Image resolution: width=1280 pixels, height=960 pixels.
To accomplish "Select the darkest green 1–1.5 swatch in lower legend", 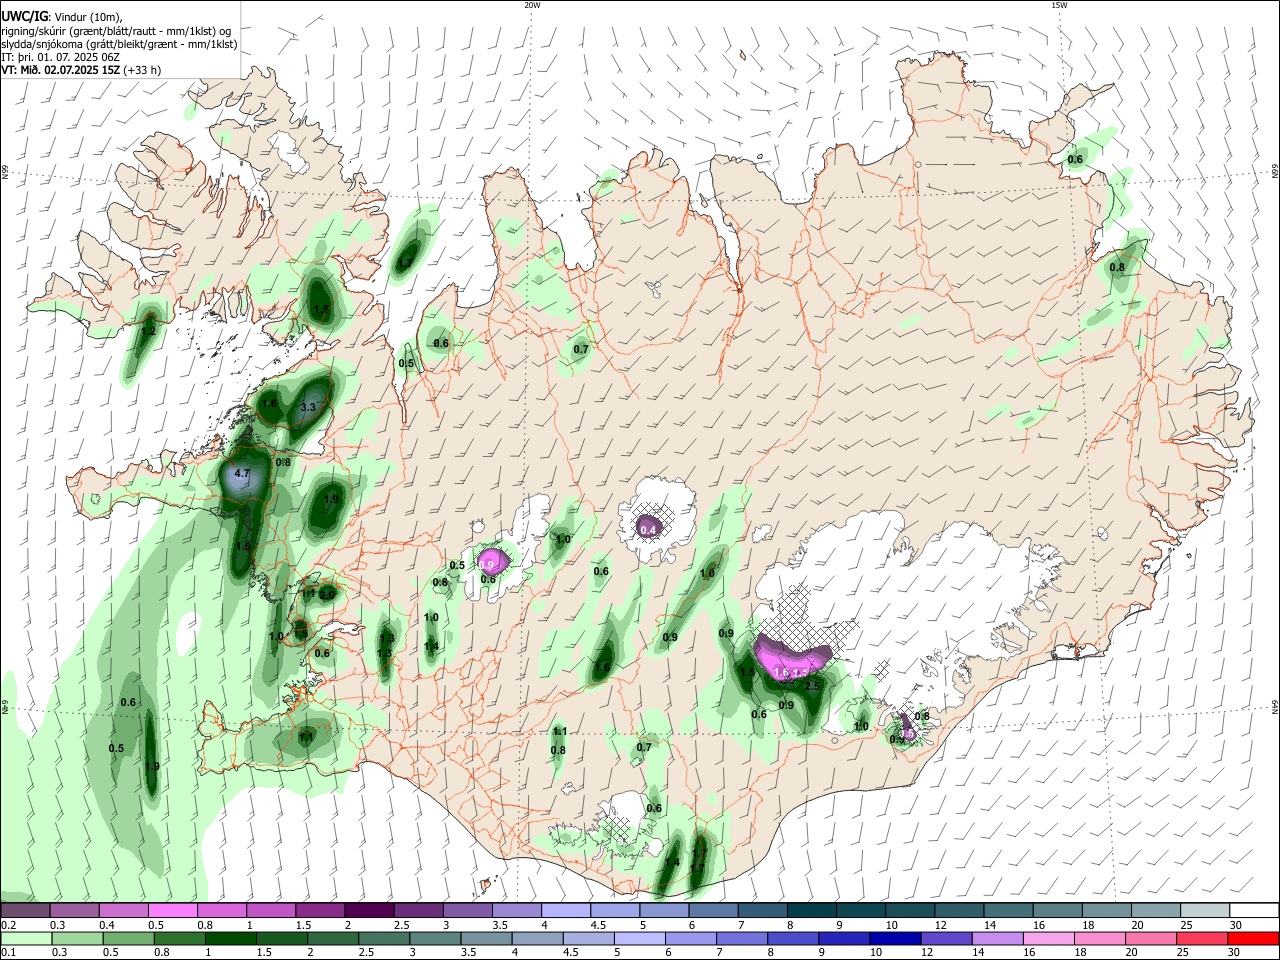I will pos(231,938).
